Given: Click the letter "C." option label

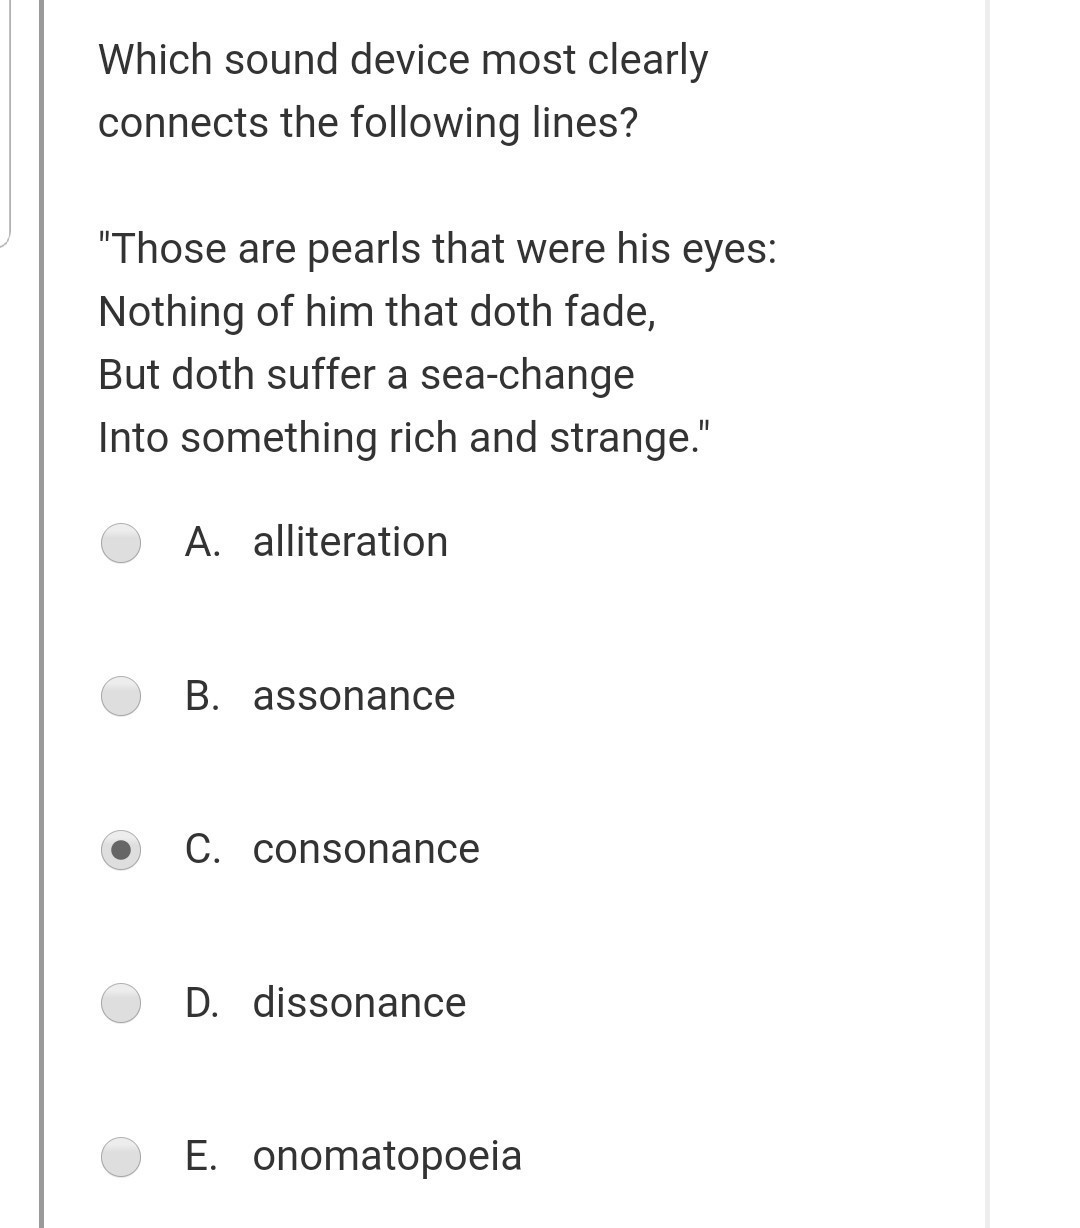Looking at the screenshot, I should pos(203,849).
